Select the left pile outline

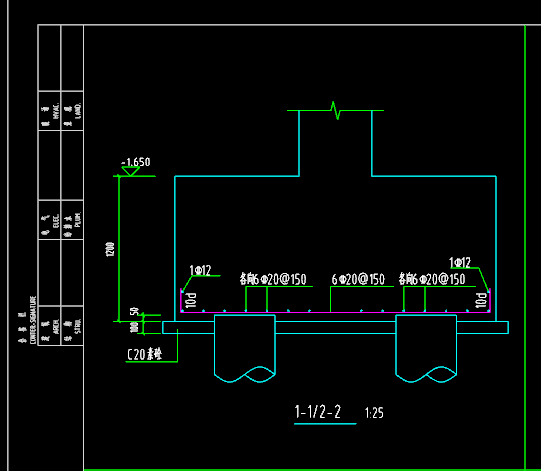[245, 349]
